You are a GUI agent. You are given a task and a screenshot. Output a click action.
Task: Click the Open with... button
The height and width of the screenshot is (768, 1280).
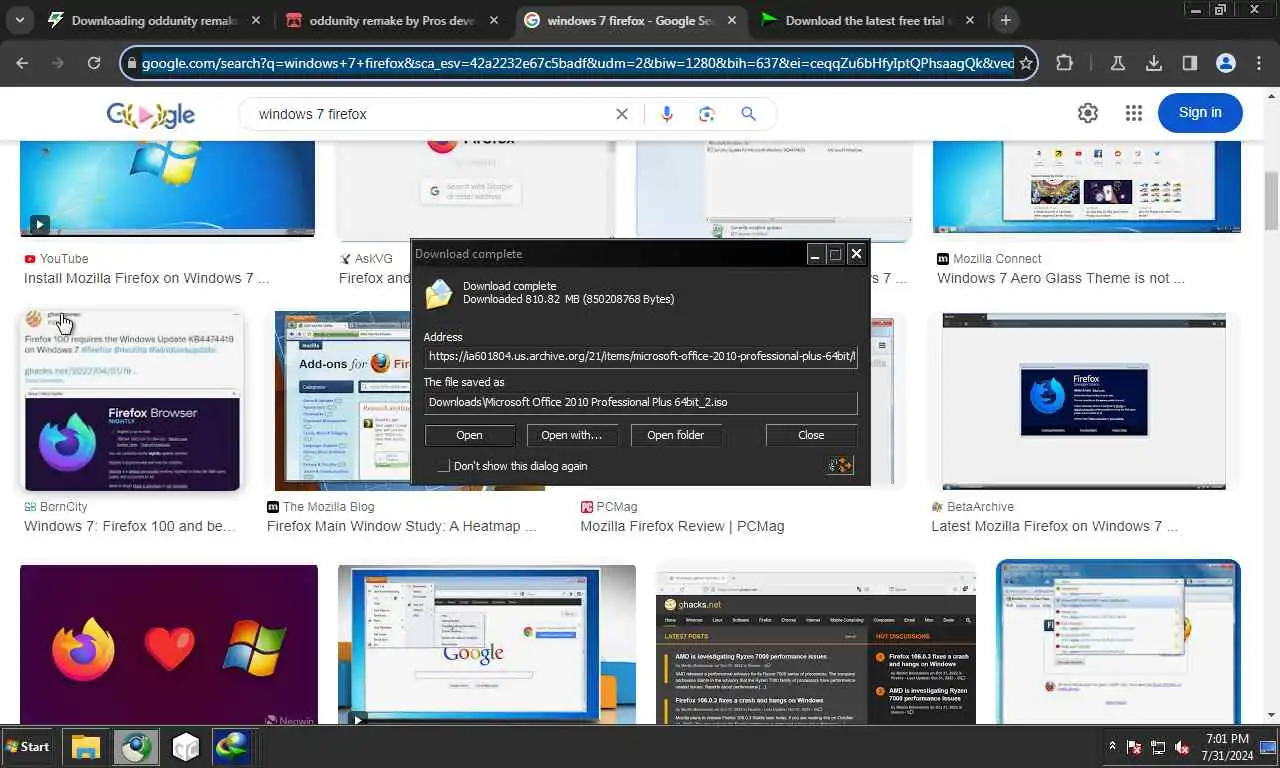click(571, 435)
